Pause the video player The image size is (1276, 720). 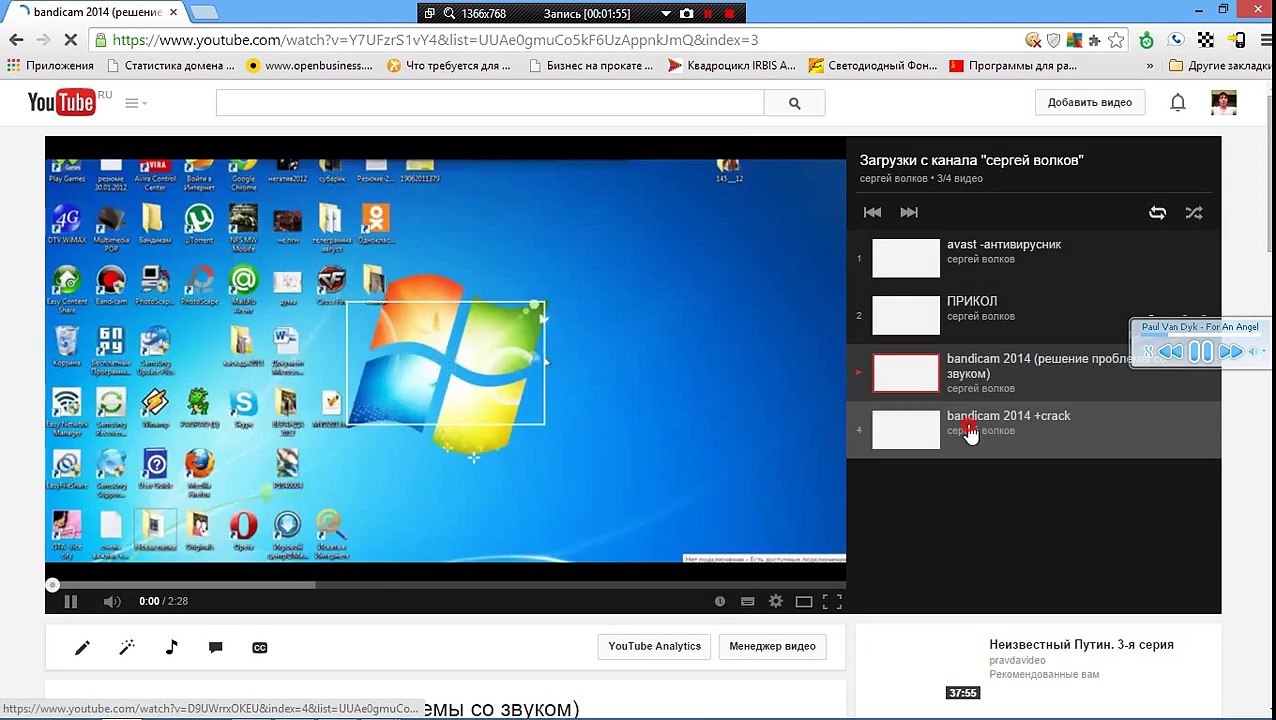(70, 601)
